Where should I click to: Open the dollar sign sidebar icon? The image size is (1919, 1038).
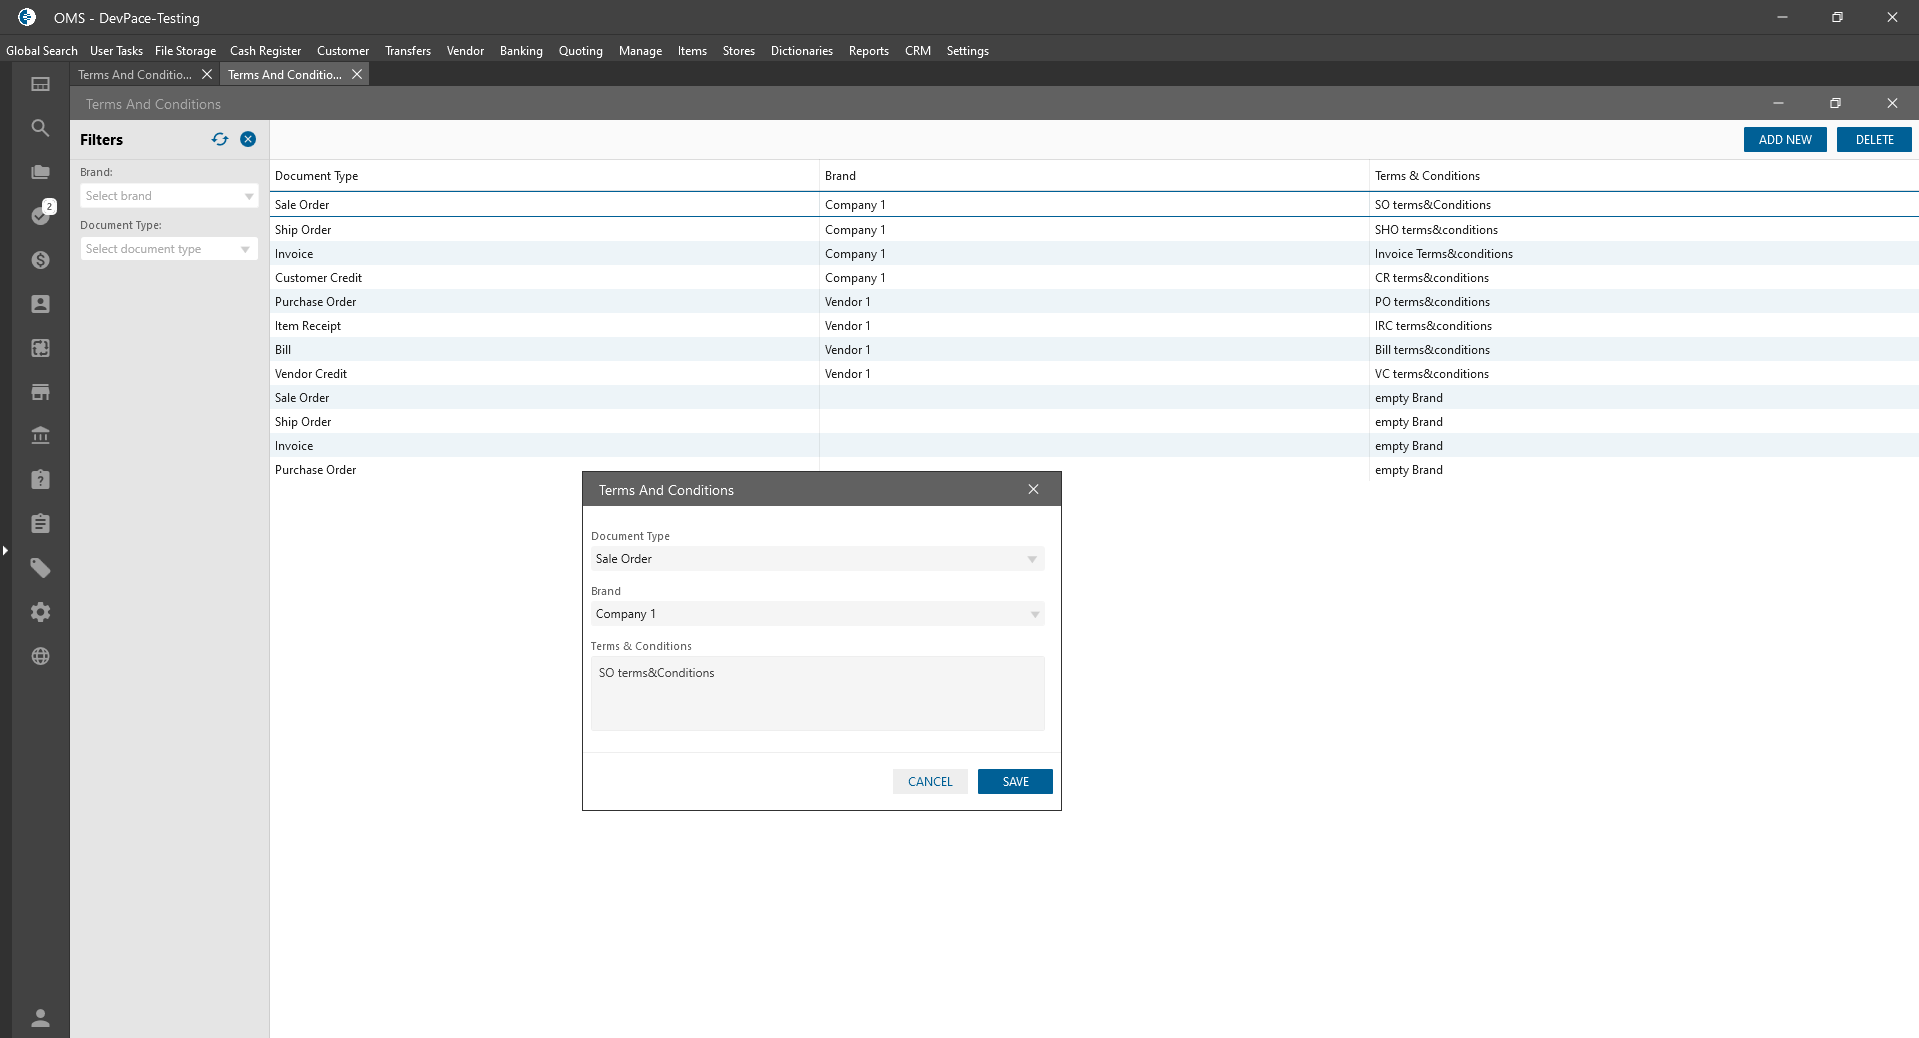pos(40,260)
